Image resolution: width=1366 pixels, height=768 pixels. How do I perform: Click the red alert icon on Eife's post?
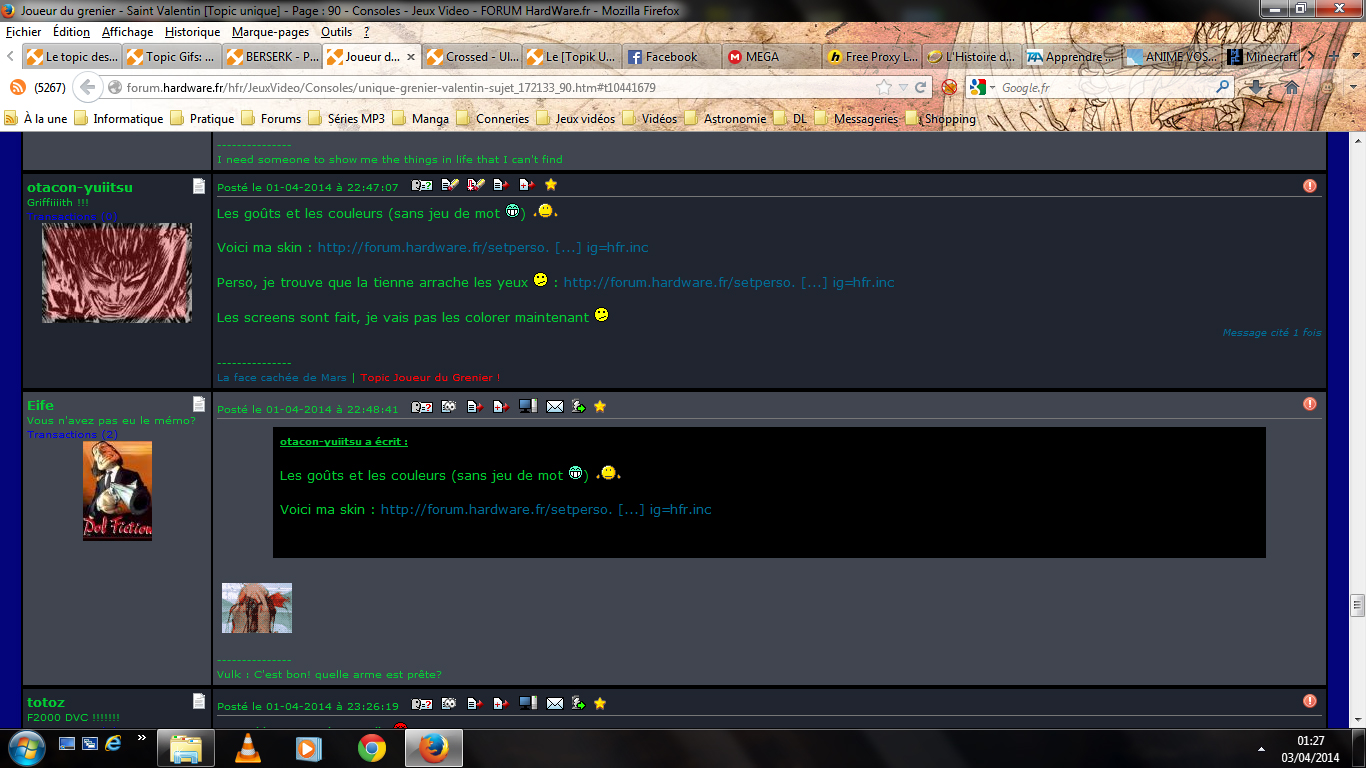coord(1310,404)
